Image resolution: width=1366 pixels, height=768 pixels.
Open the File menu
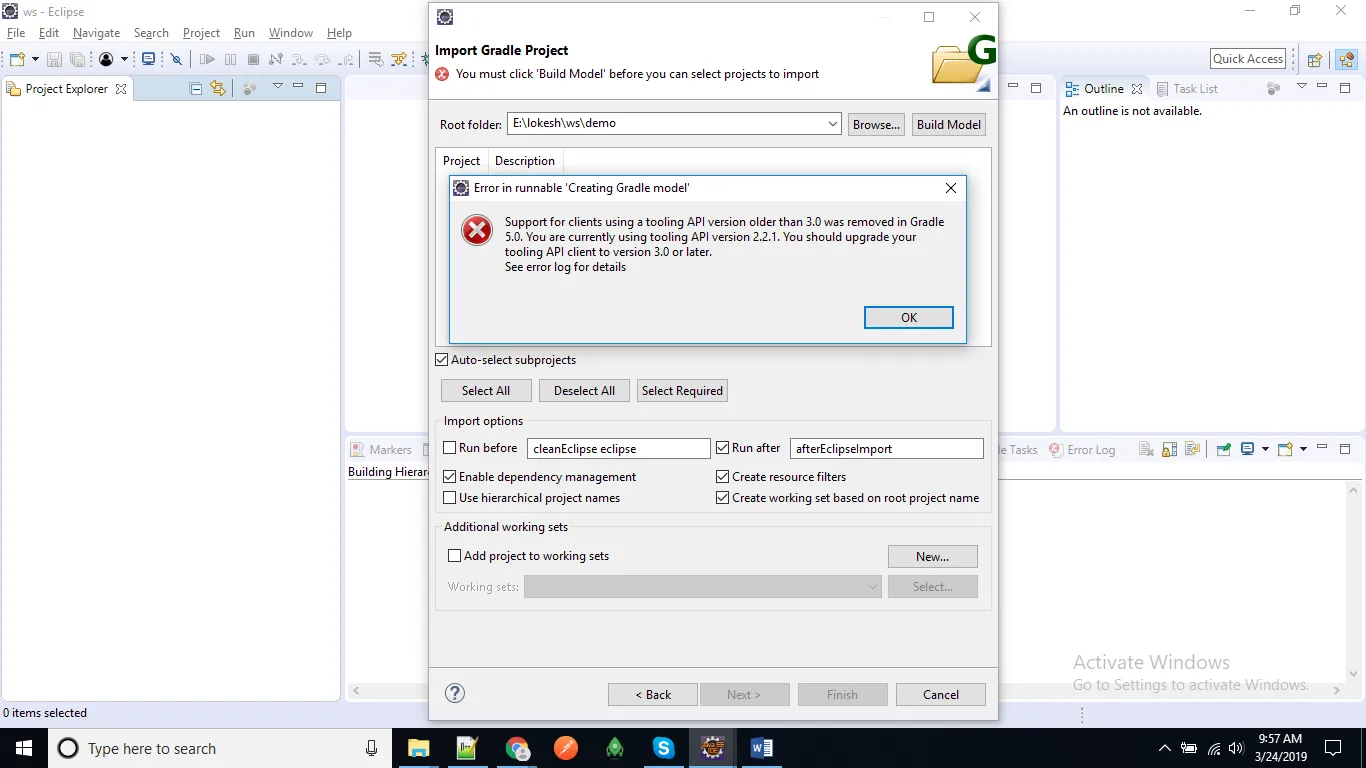point(16,33)
